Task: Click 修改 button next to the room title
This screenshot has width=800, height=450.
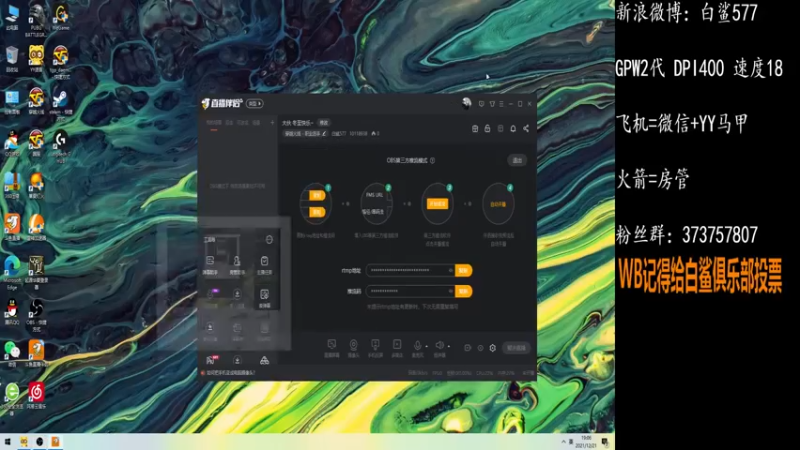Action: pos(323,122)
